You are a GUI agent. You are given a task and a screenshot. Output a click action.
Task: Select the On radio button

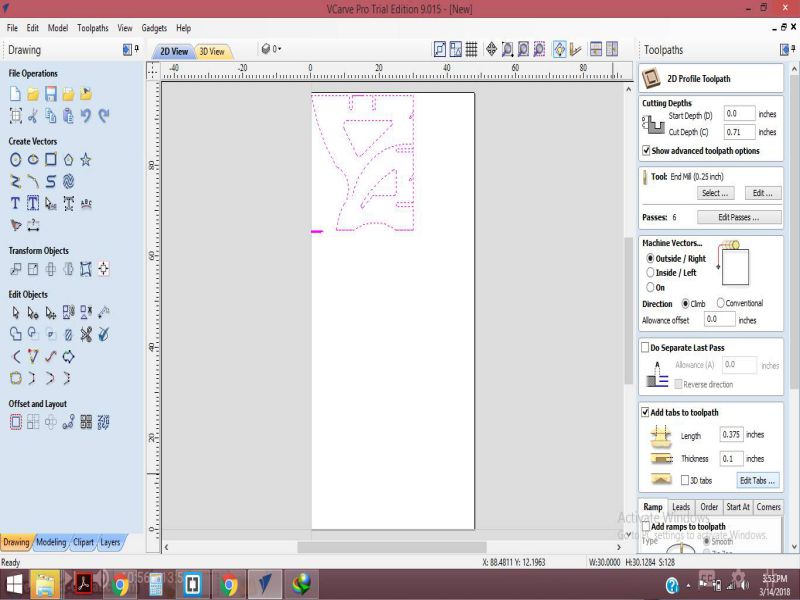(651, 287)
